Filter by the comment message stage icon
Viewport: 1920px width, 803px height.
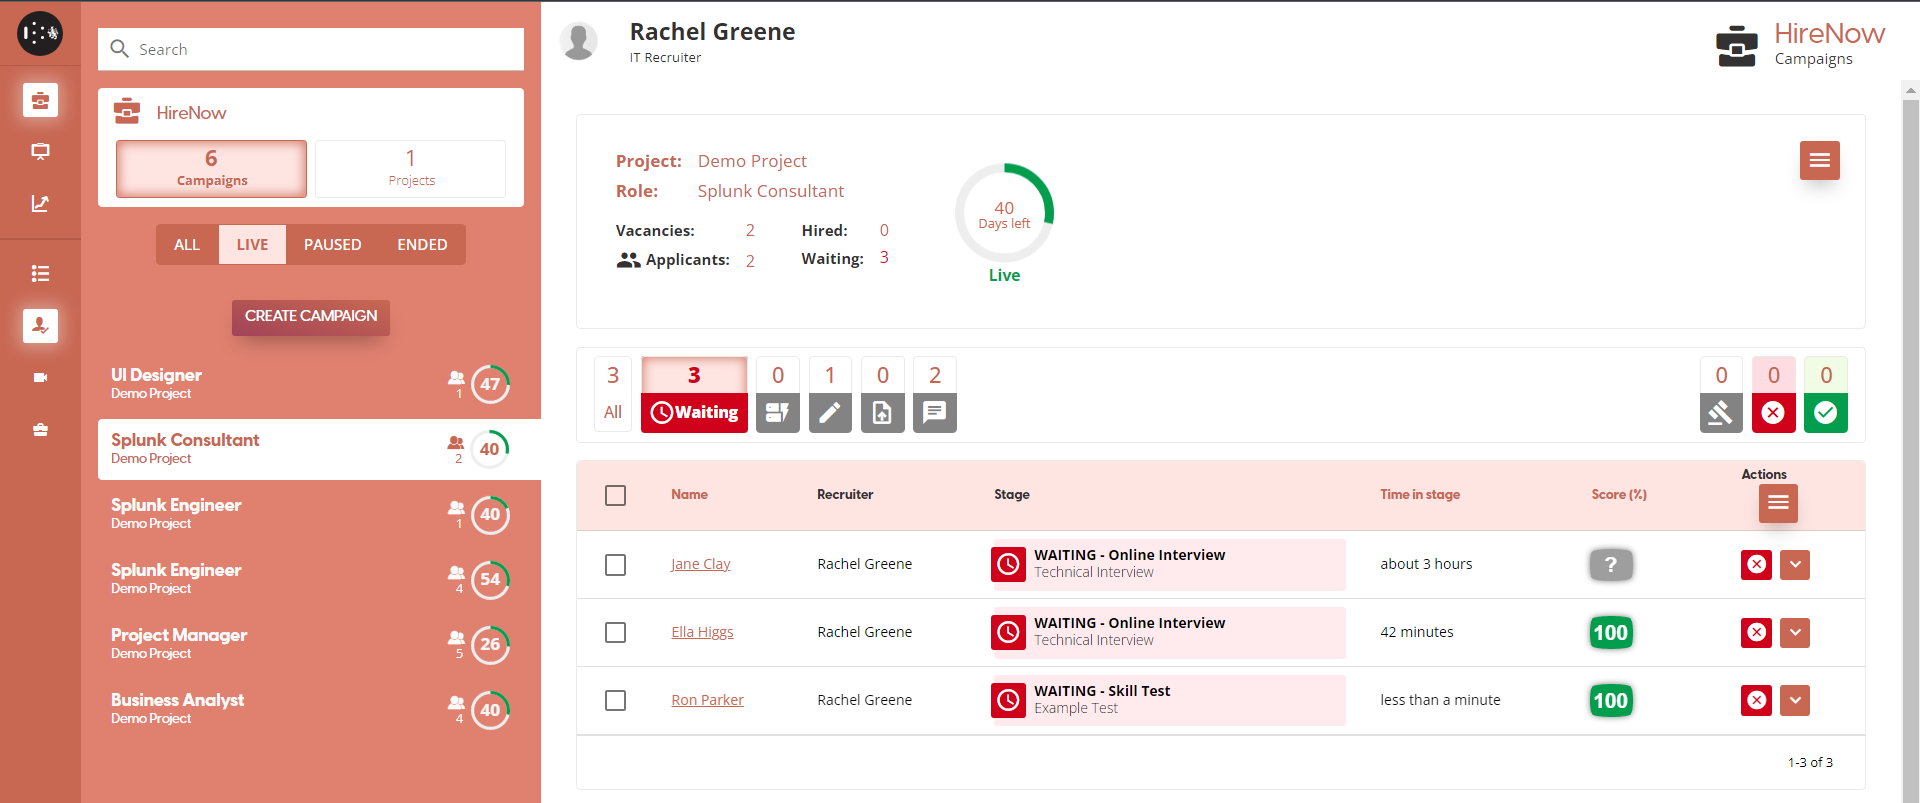point(934,412)
